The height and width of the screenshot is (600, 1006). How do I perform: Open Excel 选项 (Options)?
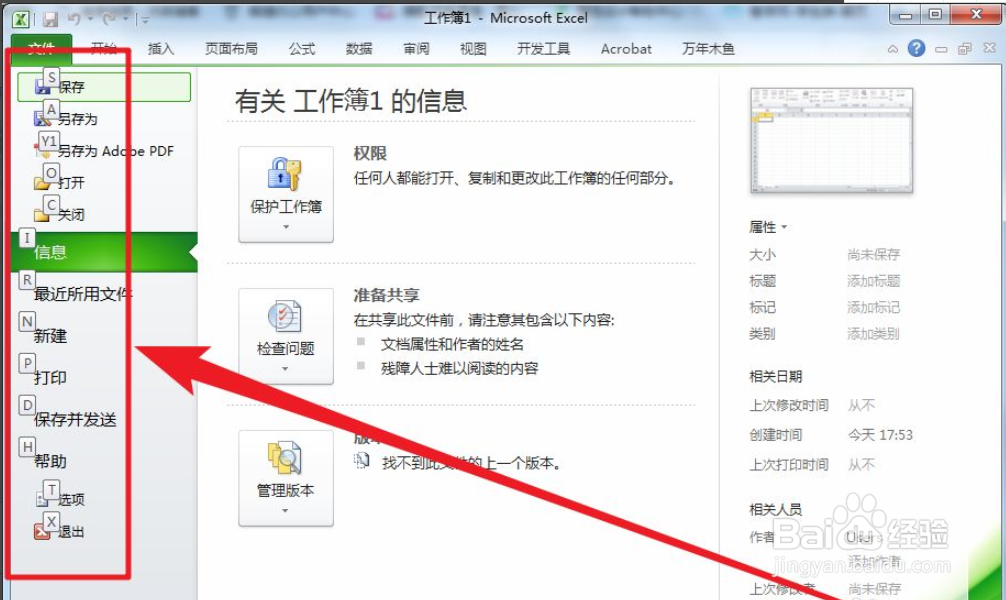click(x=60, y=499)
